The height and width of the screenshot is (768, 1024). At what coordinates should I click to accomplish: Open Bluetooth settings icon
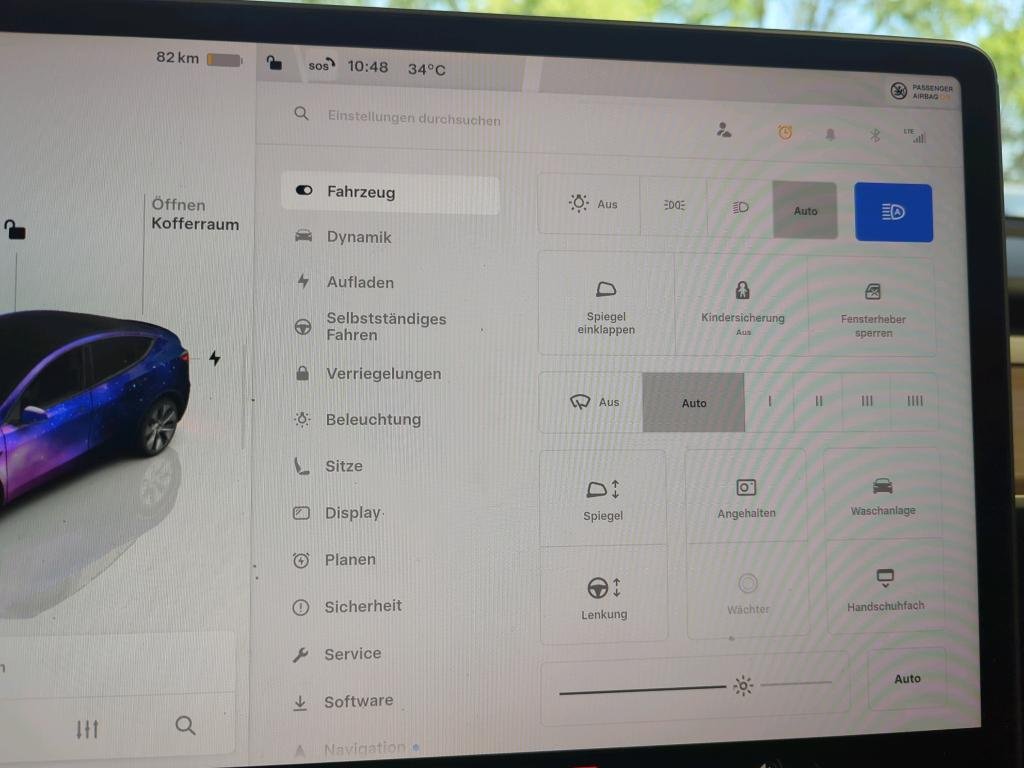tap(875, 135)
